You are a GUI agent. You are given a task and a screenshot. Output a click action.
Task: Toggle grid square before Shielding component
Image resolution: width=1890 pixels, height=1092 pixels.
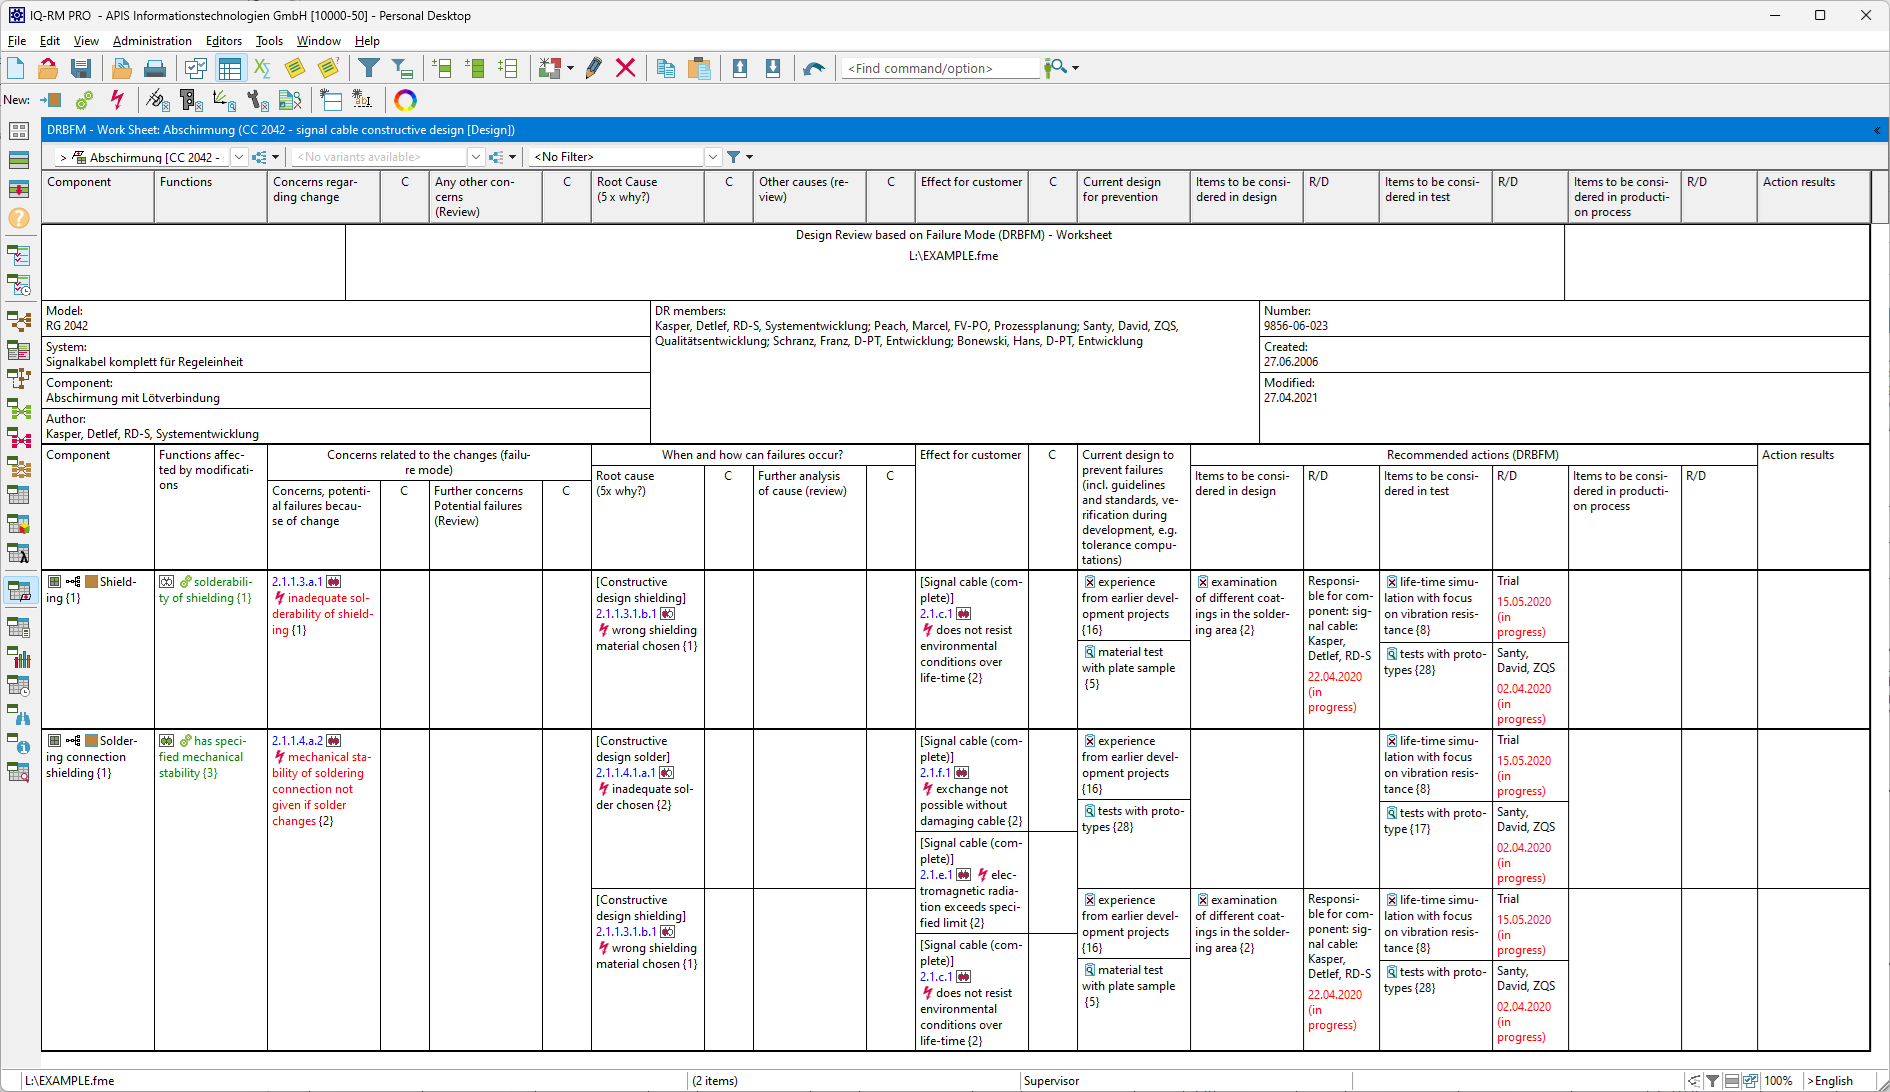[54, 582]
